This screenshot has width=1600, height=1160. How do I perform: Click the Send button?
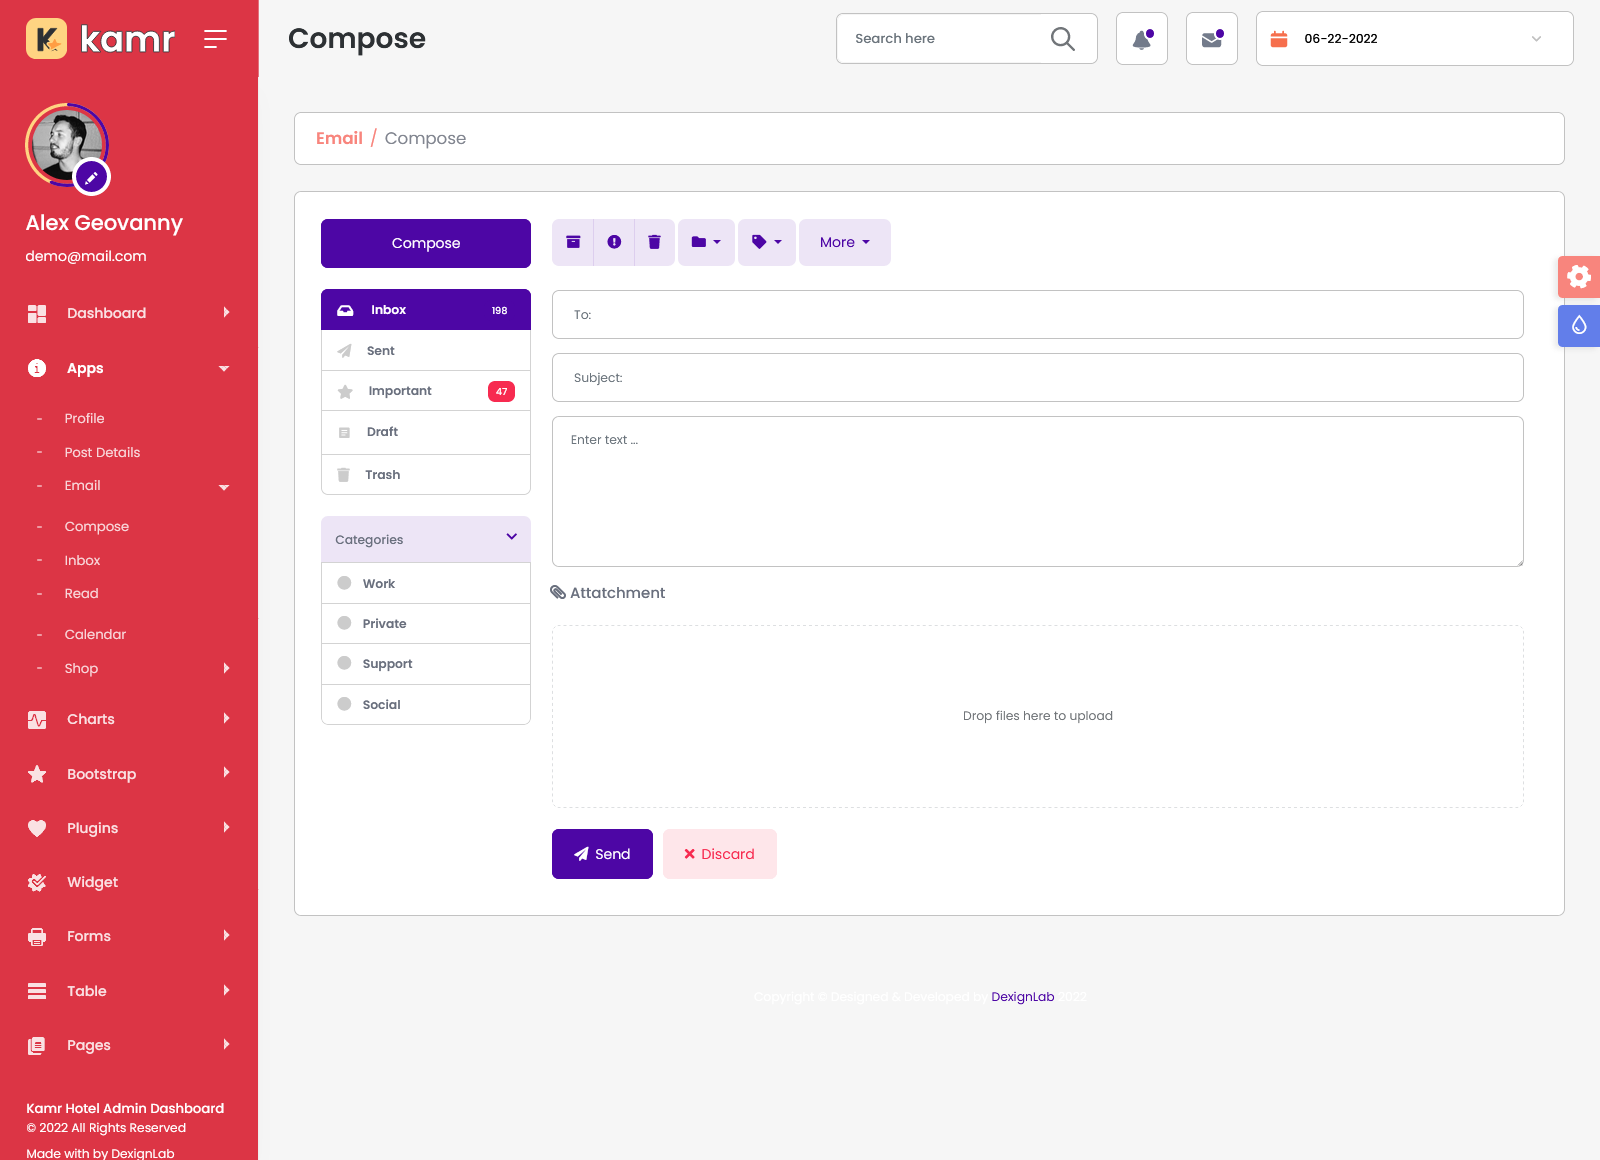(x=602, y=854)
